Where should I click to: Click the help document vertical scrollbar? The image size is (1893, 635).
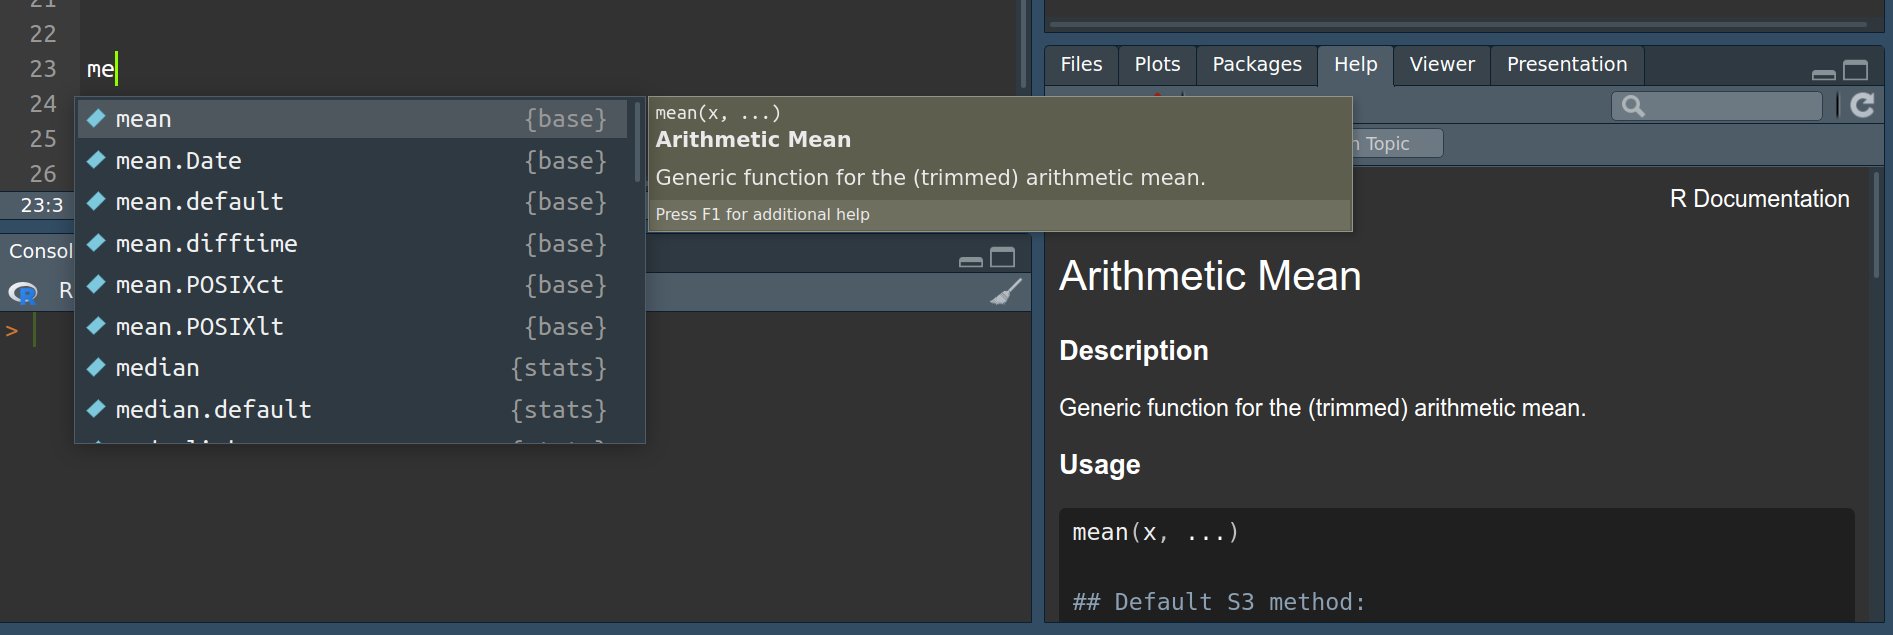point(1876,226)
